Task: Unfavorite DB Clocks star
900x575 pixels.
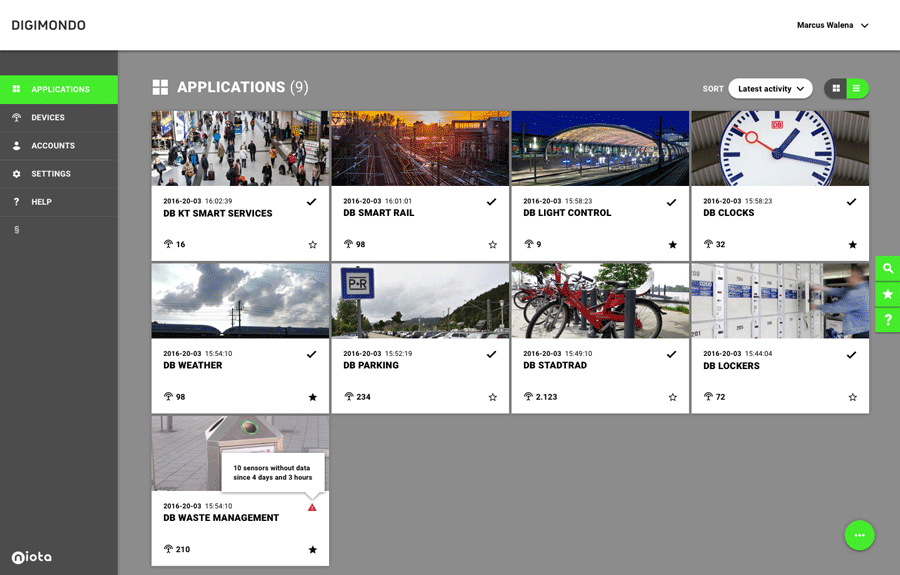Action: point(853,245)
